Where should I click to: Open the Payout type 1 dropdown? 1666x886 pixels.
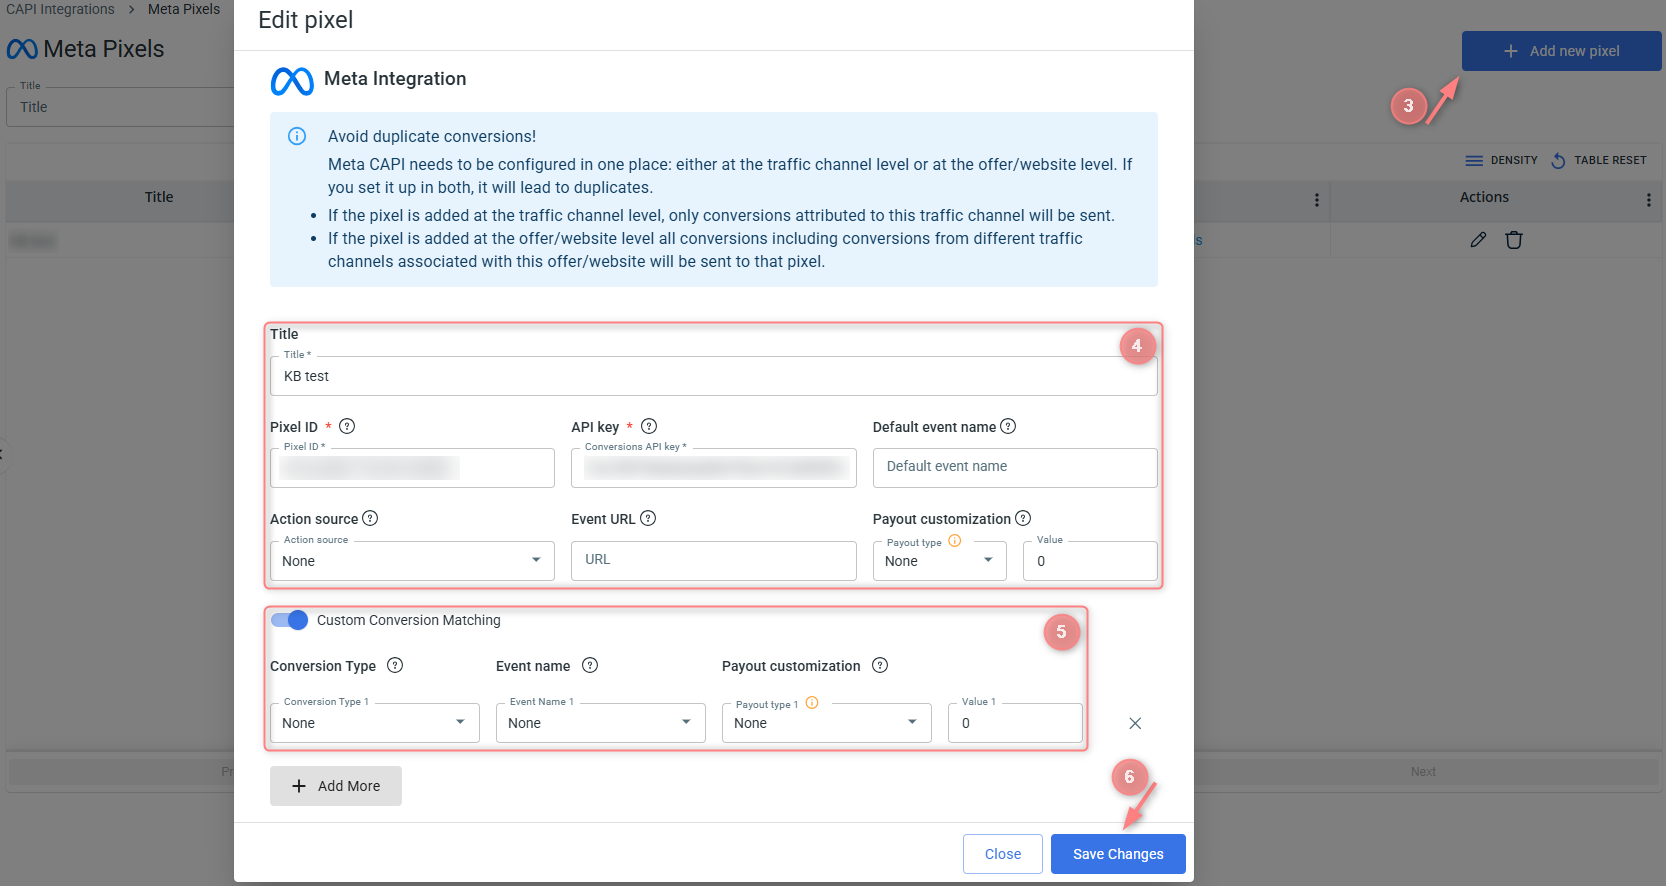(827, 723)
